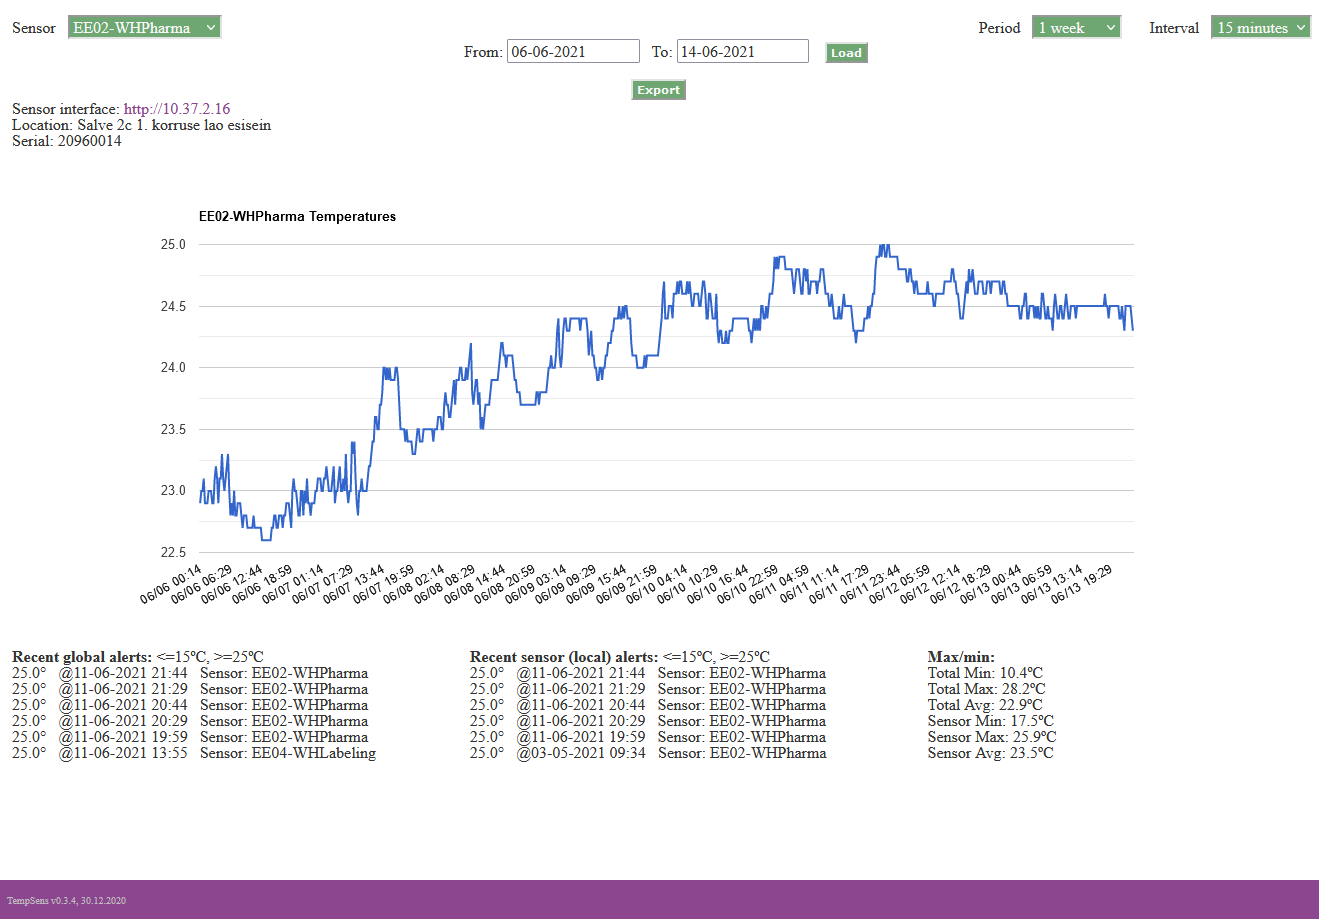
Task: Click the 22.5 y-axis label
Action: click(x=173, y=552)
